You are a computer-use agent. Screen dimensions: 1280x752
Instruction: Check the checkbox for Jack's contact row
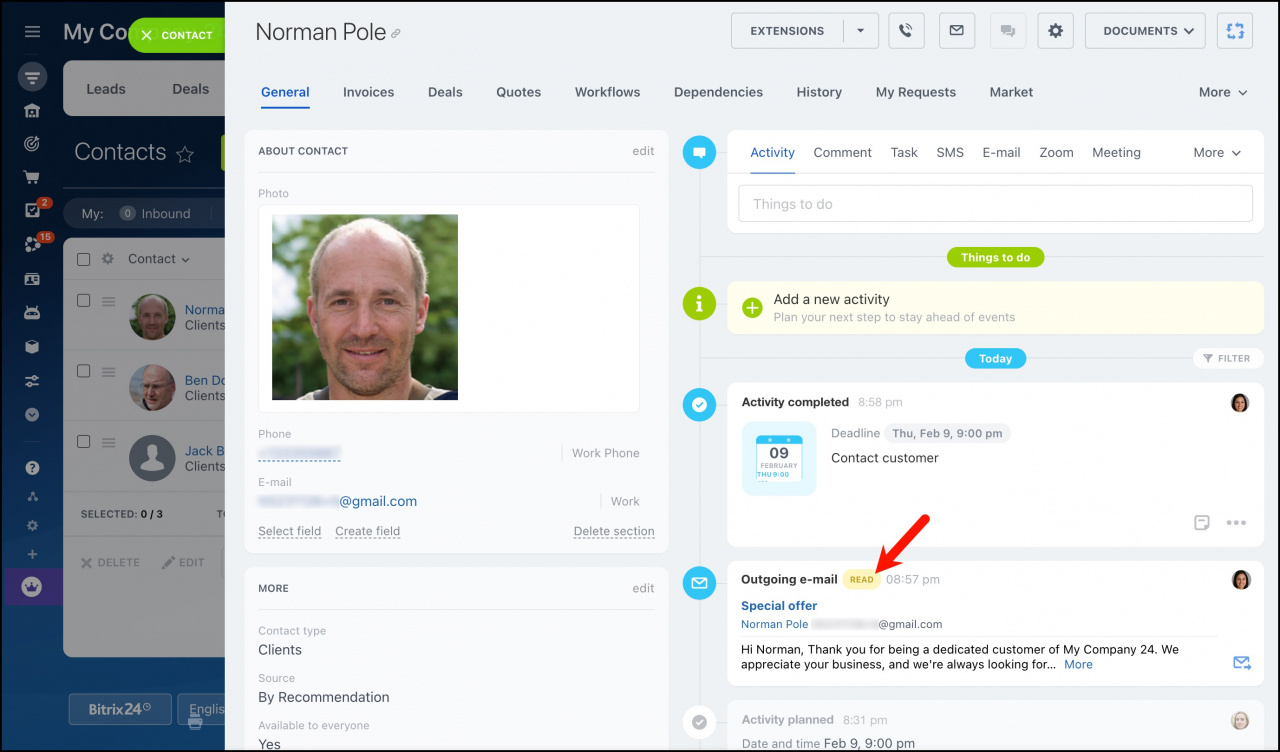pos(84,441)
